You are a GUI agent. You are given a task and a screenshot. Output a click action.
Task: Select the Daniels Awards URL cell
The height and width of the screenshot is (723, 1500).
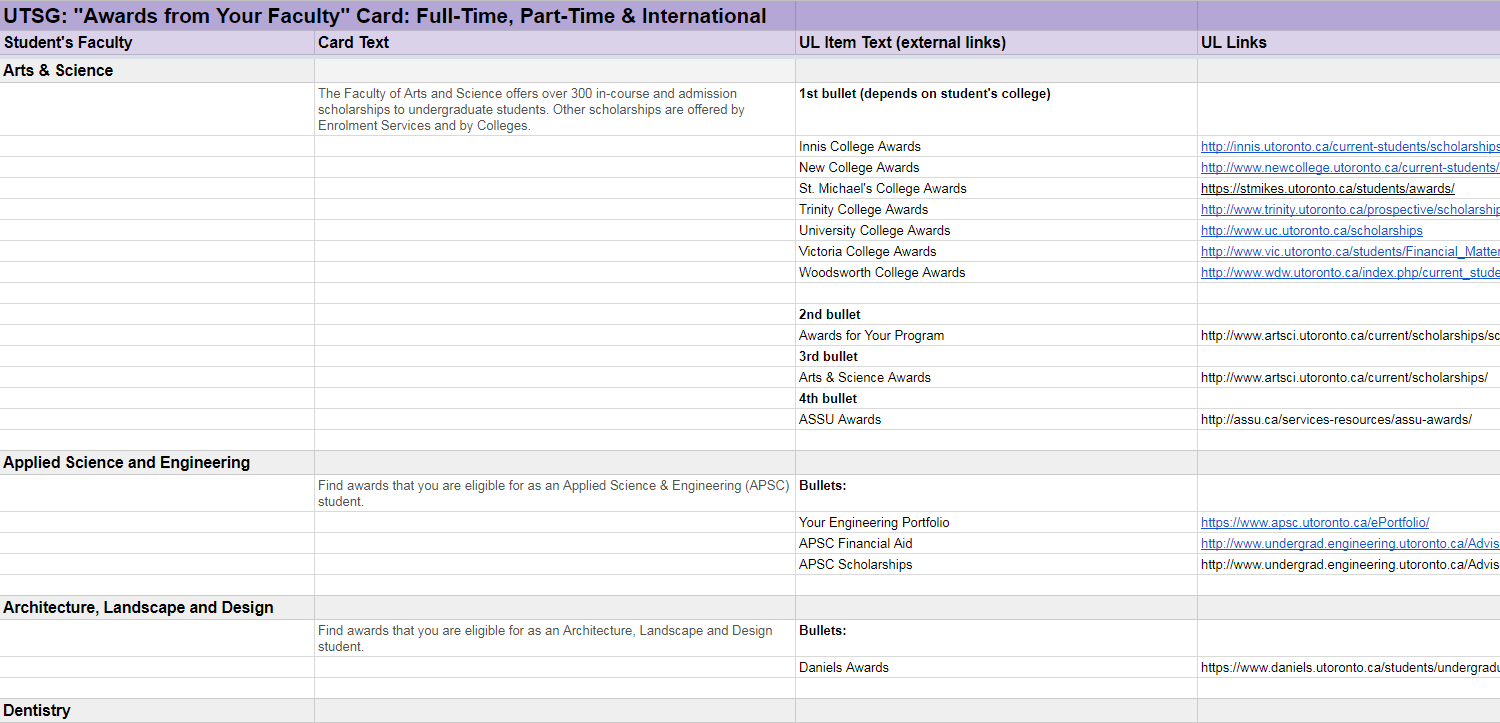(1349, 668)
